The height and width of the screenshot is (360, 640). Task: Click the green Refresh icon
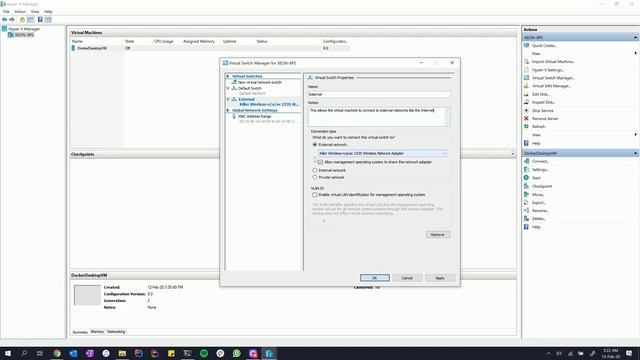click(x=527, y=127)
